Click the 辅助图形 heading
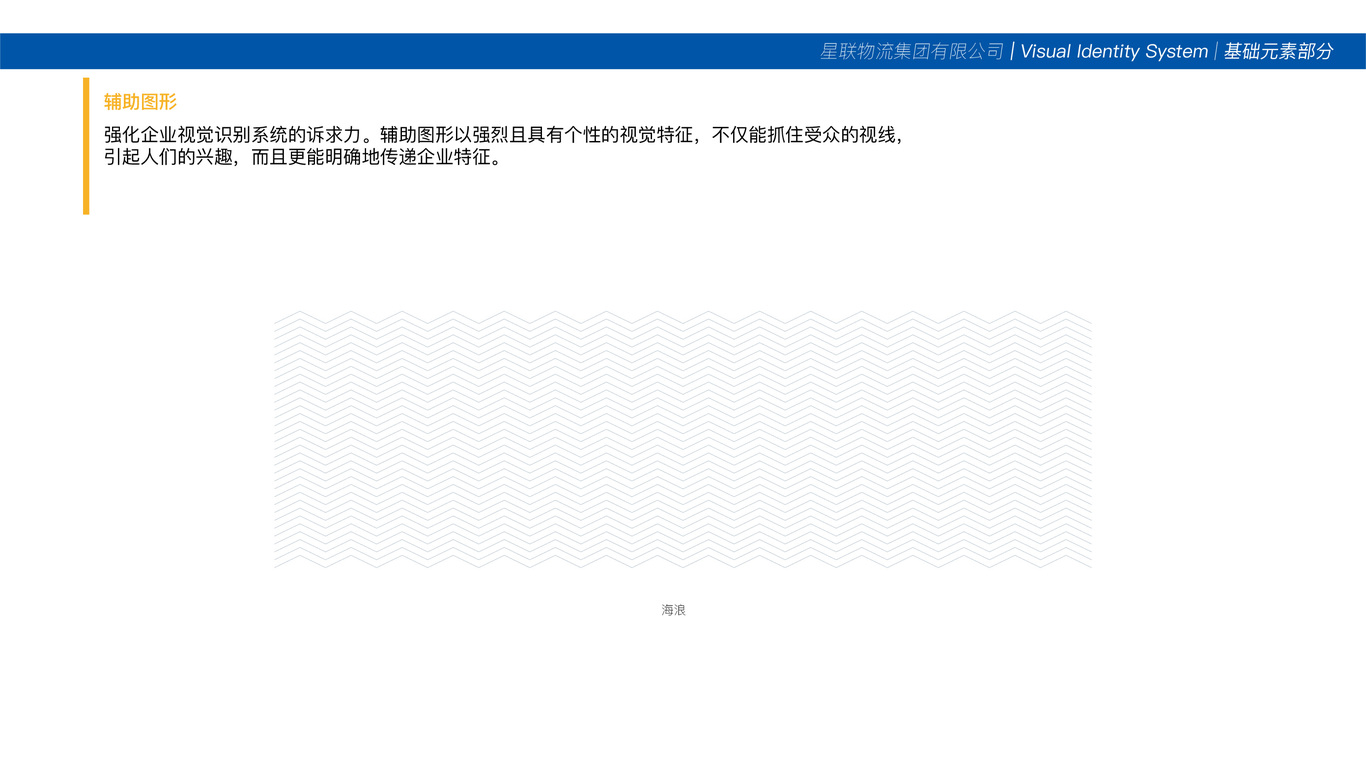This screenshot has width=1366, height=768. (x=140, y=102)
